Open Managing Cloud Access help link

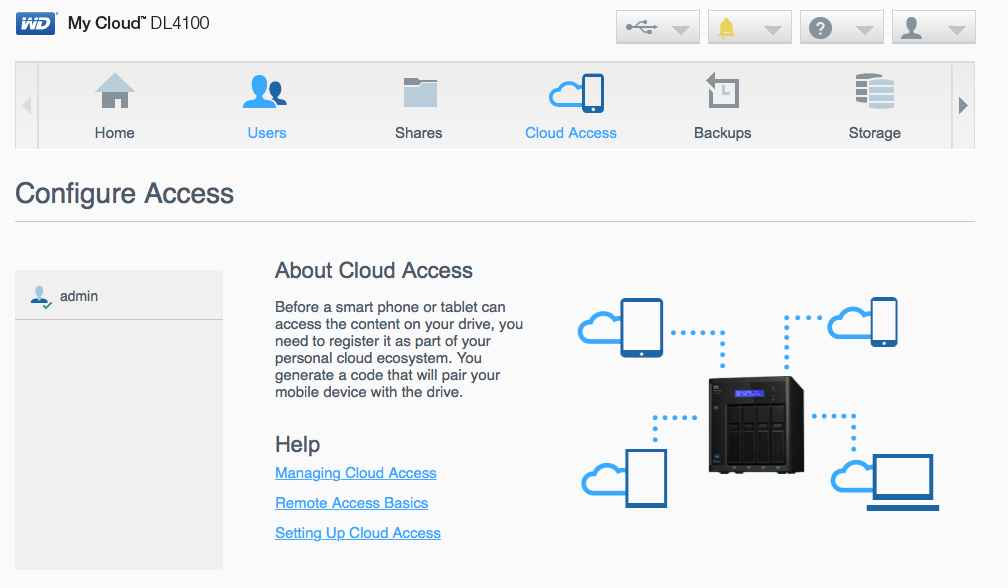pyautogui.click(x=356, y=473)
